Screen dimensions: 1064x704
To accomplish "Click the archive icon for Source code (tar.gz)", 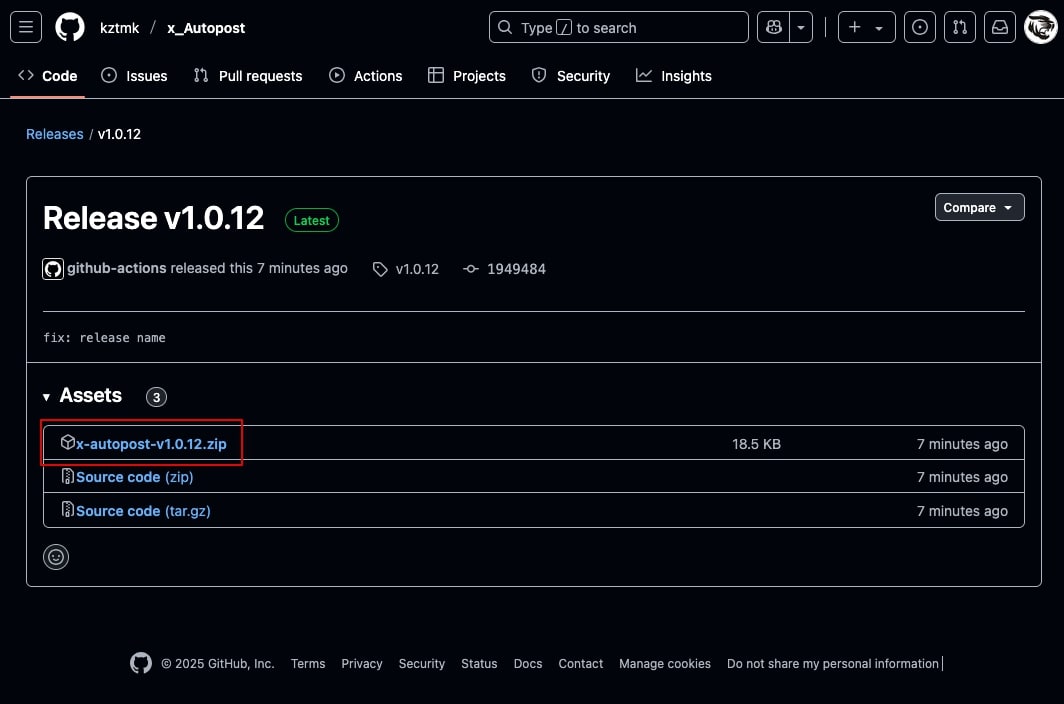I will click(x=67, y=509).
